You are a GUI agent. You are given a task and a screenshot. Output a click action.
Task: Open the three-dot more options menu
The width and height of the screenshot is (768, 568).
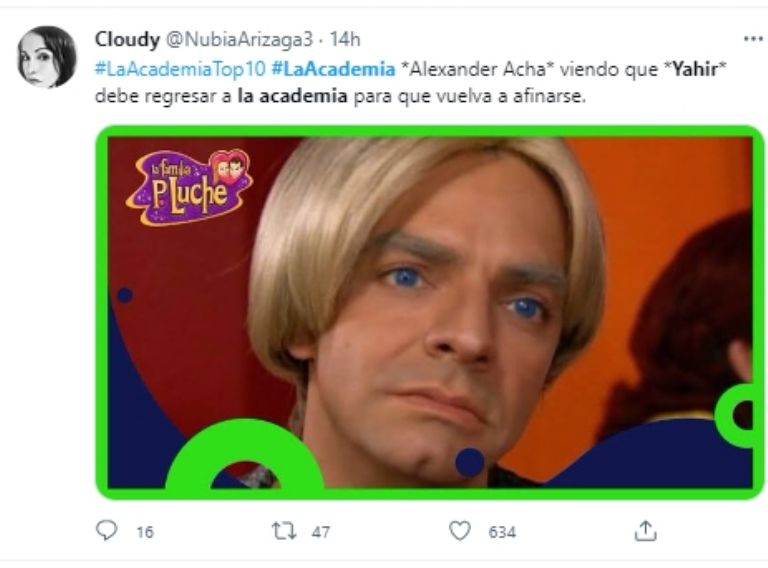click(x=753, y=39)
